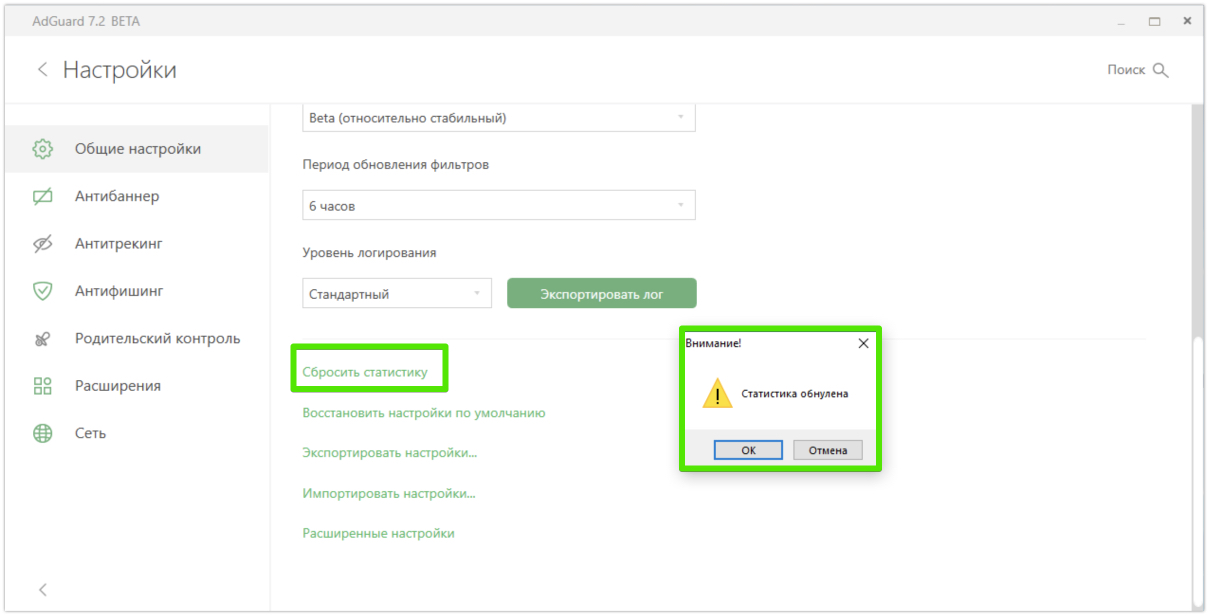This screenshot has width=1209, height=616.
Task: Click the Антибаннер crossed banner icon
Action: tap(42, 197)
